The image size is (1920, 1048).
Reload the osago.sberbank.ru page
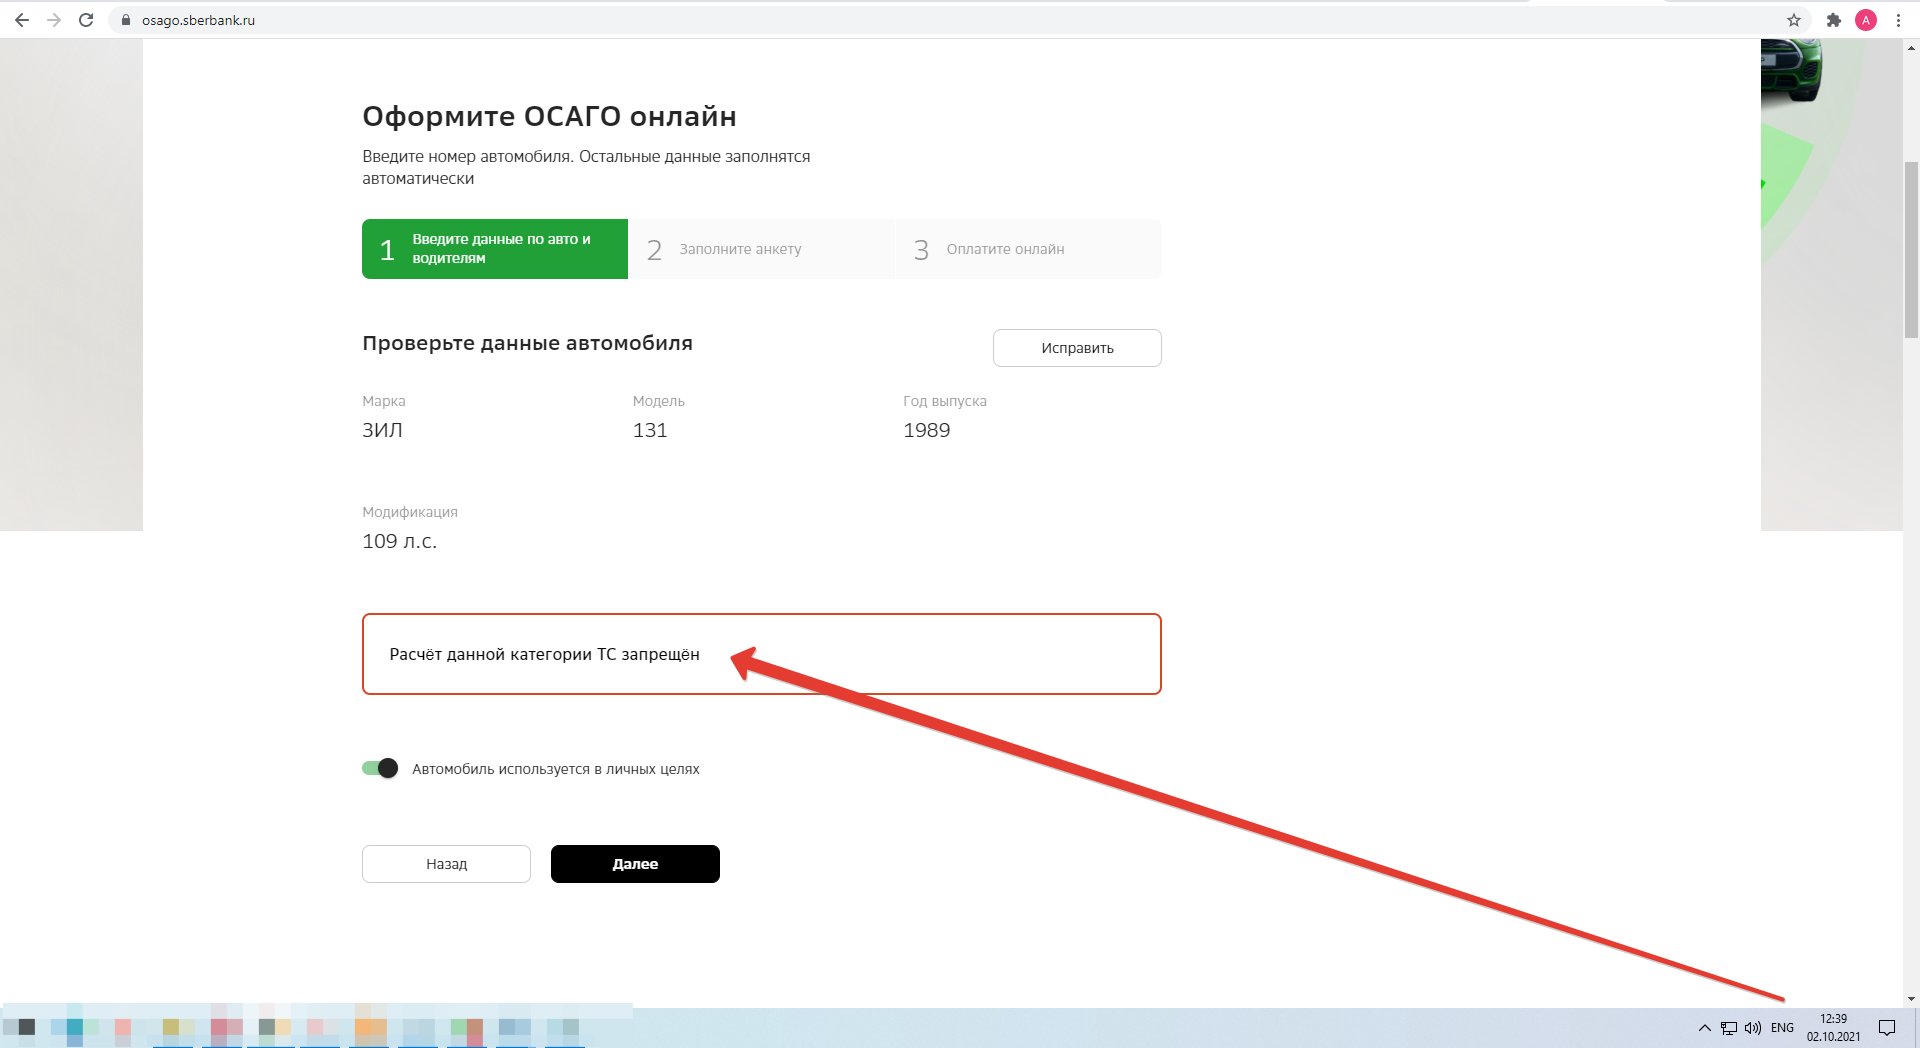(86, 20)
